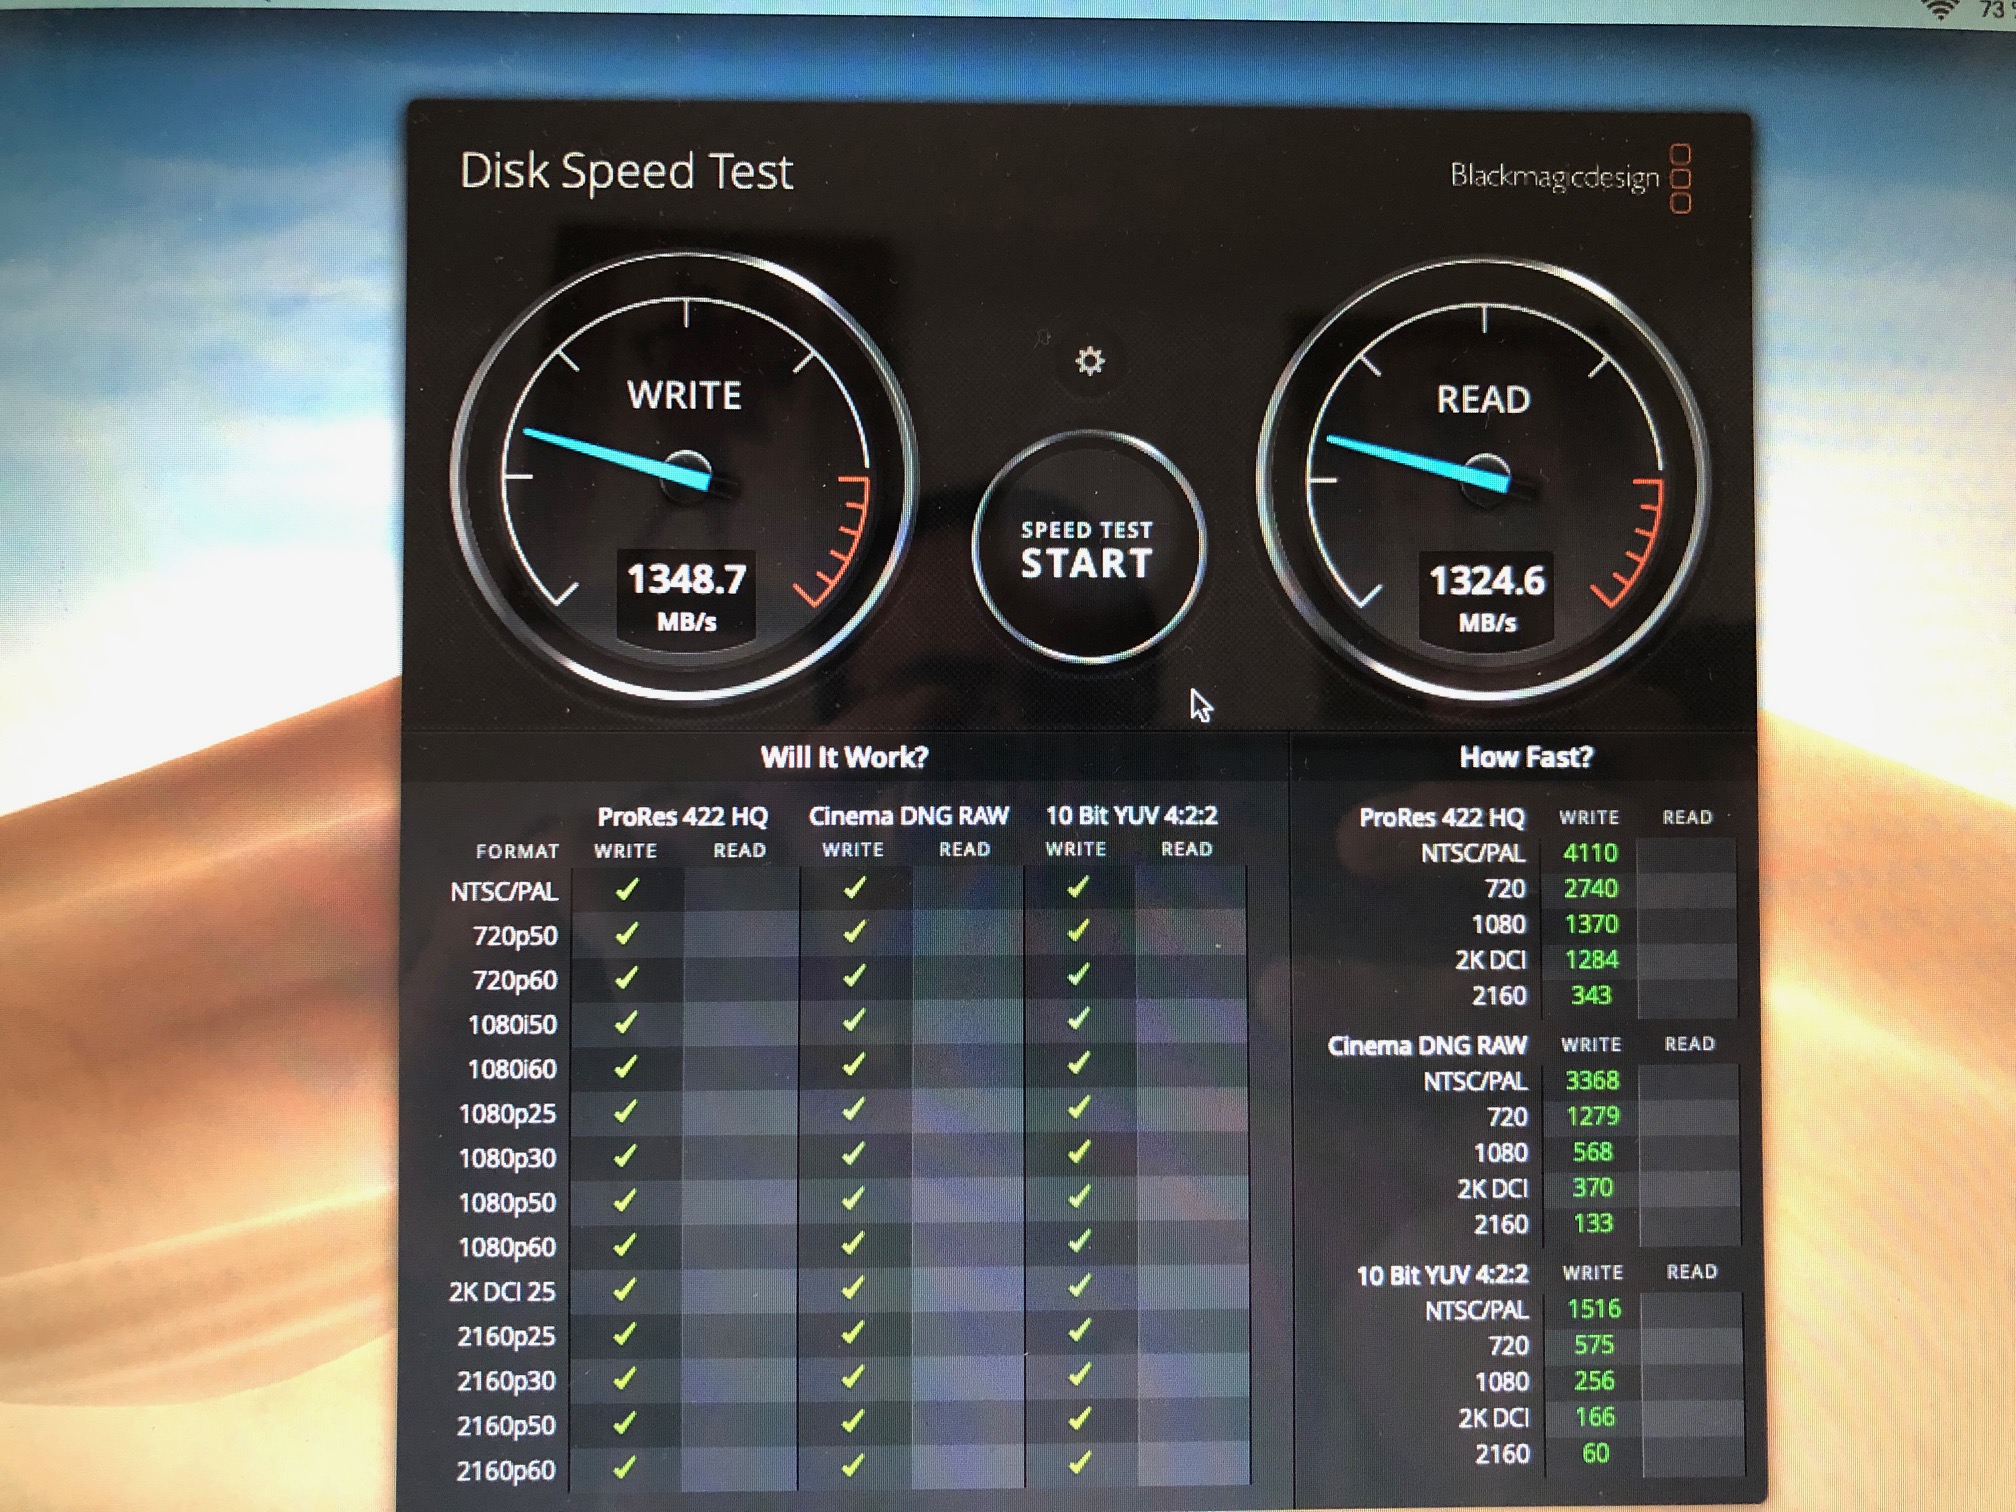Click the 4110 ProRes NTSC/PAL write value
The width and height of the screenshot is (2016, 1512).
1590,853
